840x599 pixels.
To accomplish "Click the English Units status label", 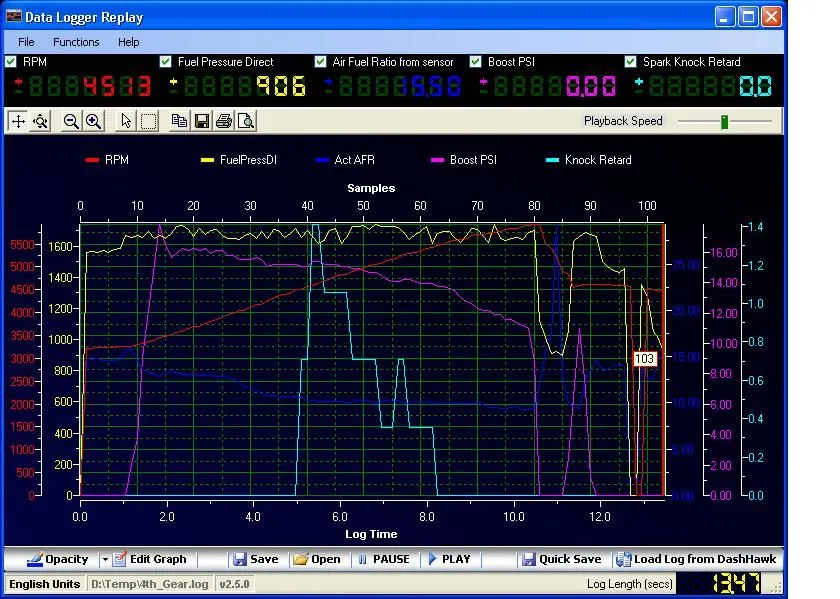I will (x=44, y=584).
